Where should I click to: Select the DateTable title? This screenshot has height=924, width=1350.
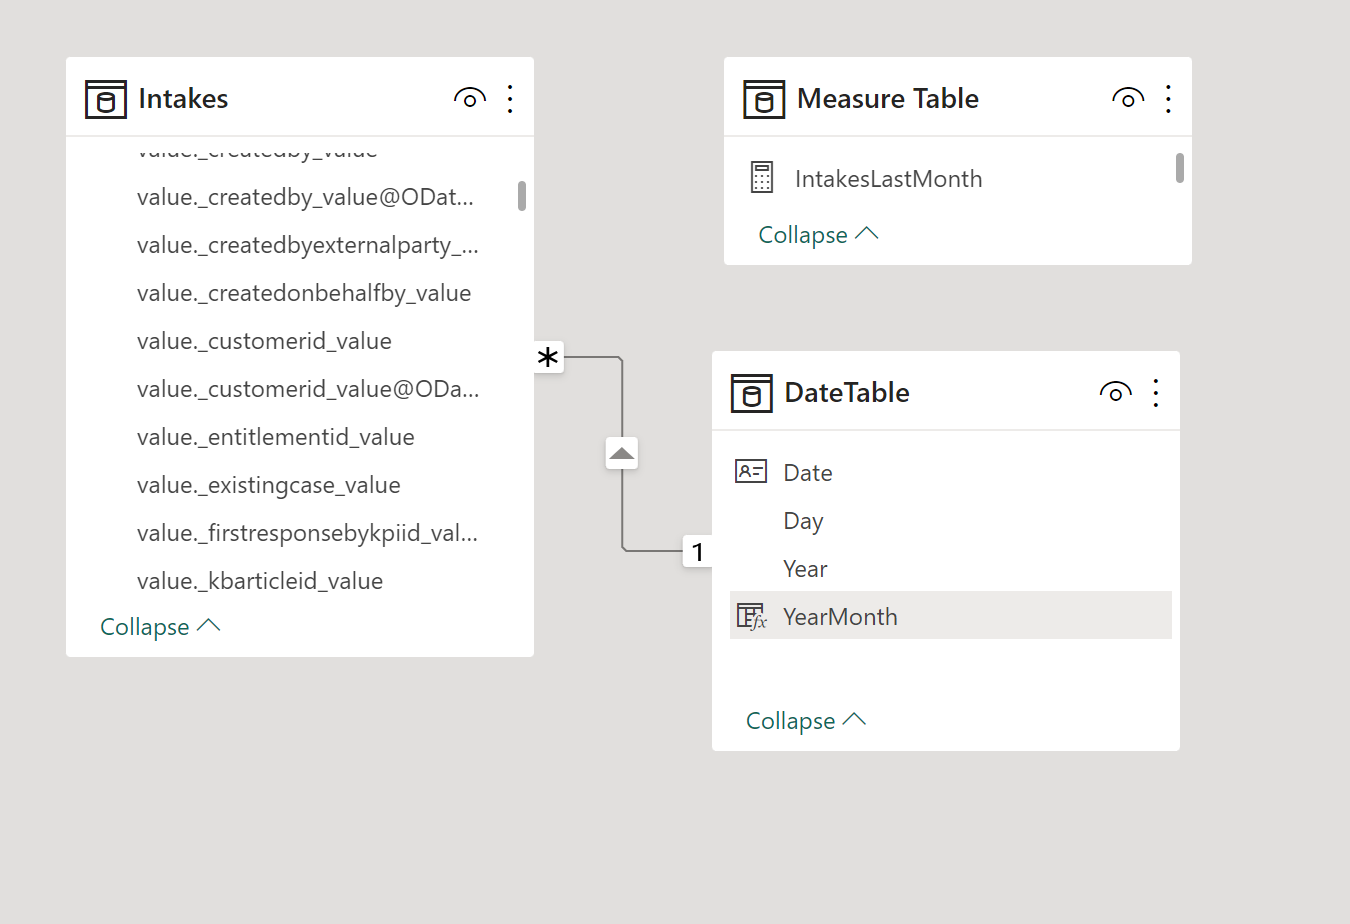tap(847, 393)
